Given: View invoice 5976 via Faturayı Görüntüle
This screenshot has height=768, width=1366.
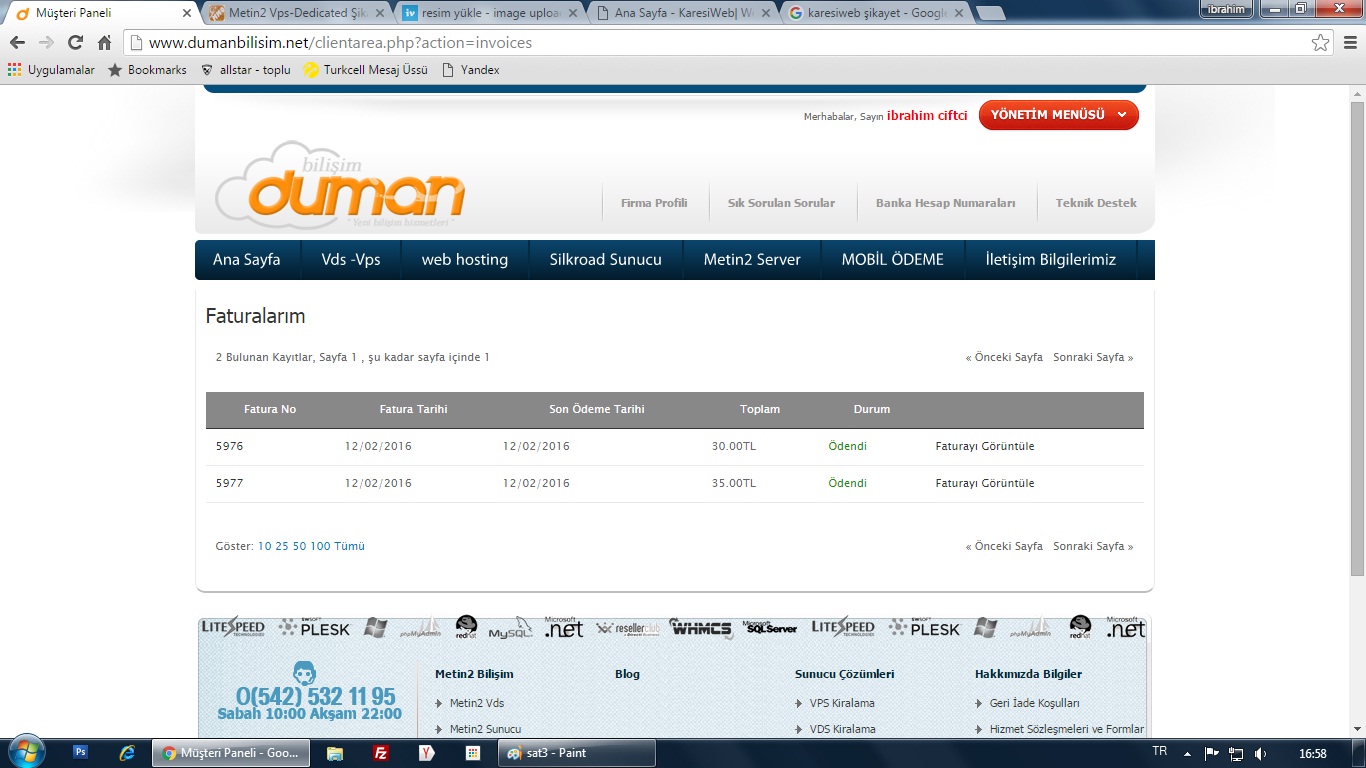Looking at the screenshot, I should point(984,446).
